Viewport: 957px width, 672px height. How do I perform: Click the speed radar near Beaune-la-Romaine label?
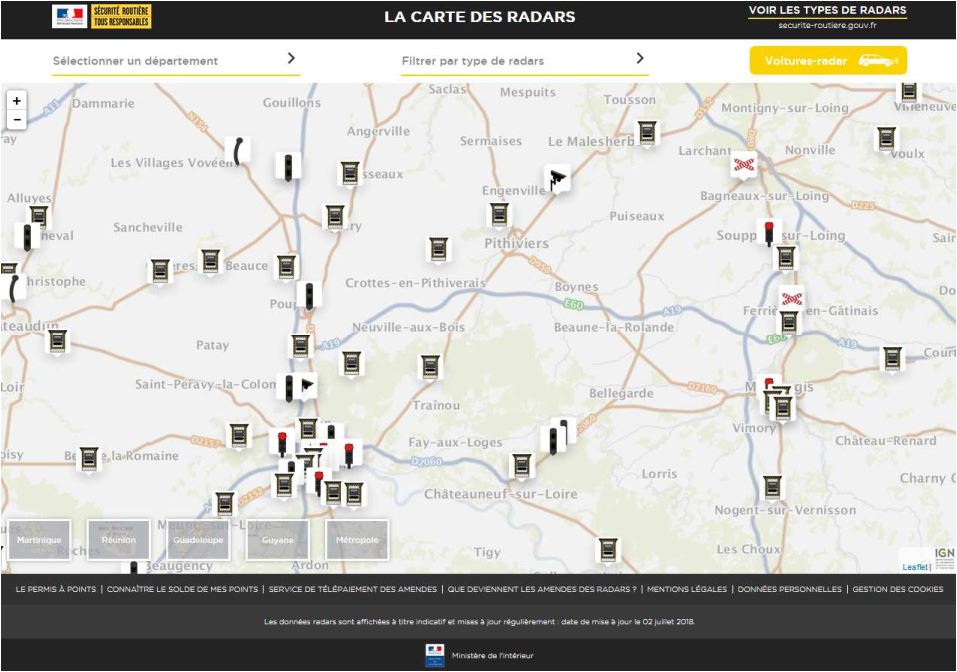[x=89, y=458]
